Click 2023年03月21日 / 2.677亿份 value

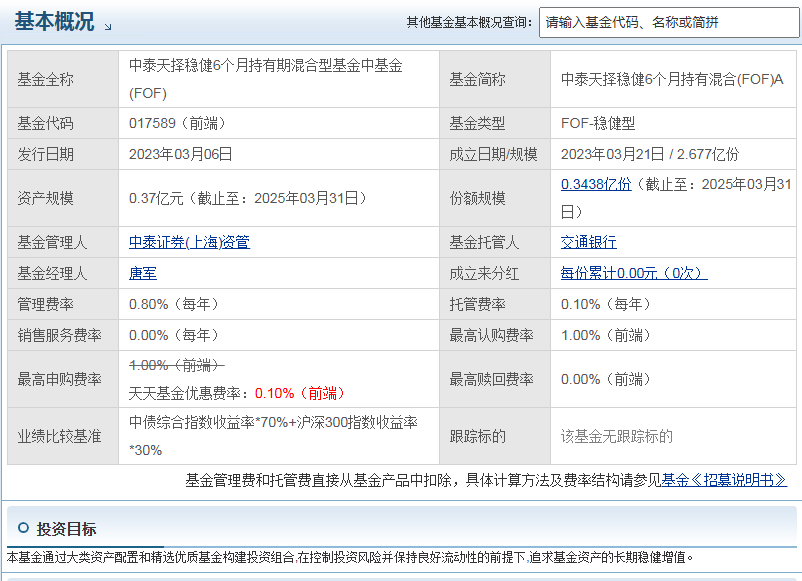650,154
